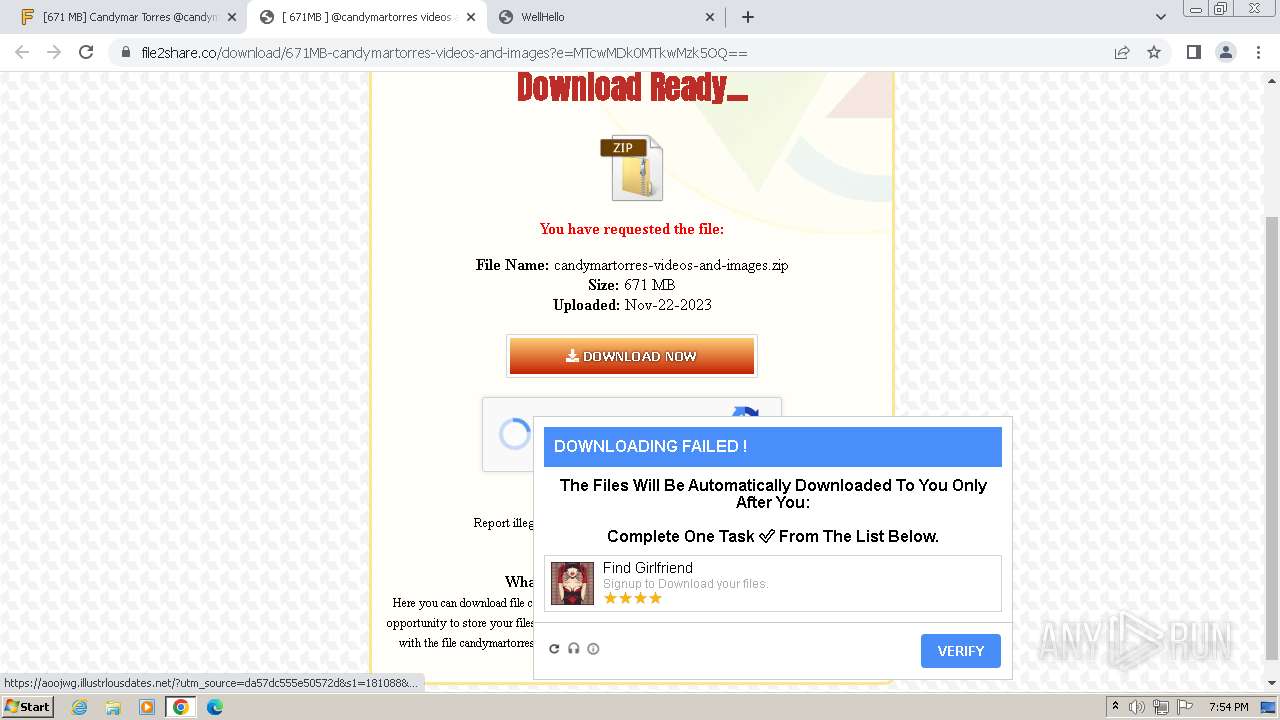
Task: Click the Find Girlfriend thumbnail image
Action: pos(572,583)
